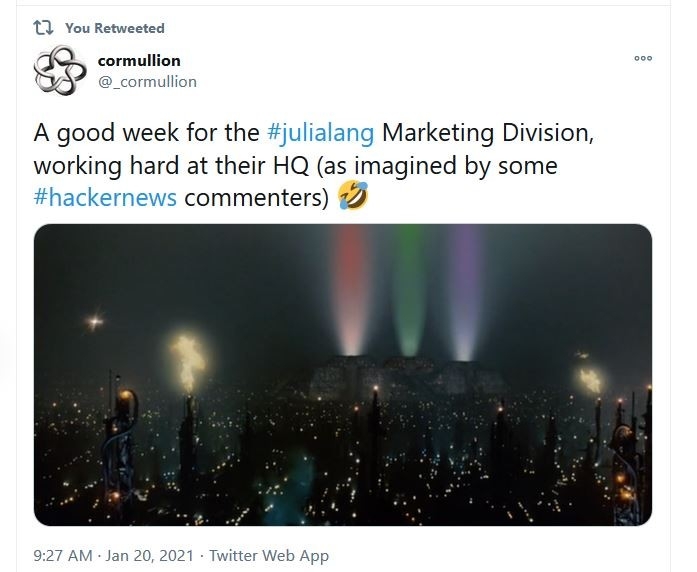The image size is (697, 572).
Task: Click the green light beam in image
Action: [x=409, y=289]
